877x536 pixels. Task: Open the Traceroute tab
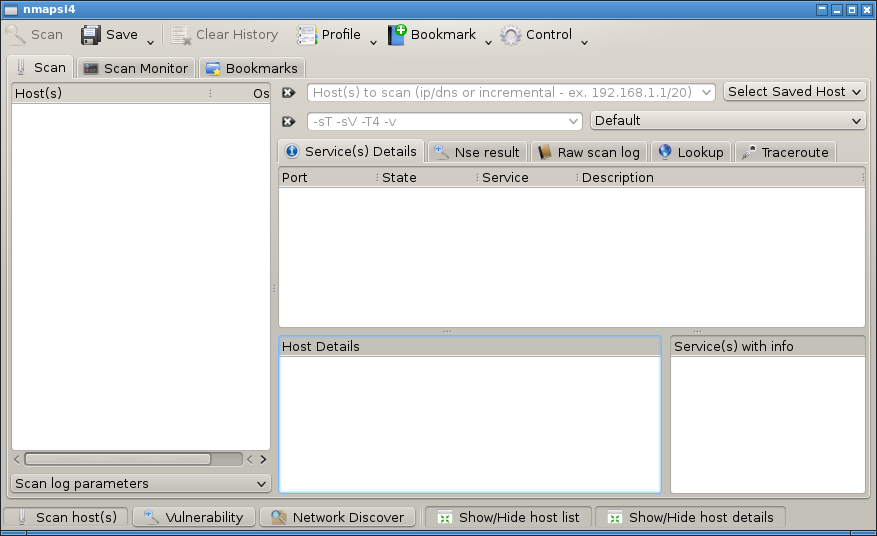tap(785, 152)
